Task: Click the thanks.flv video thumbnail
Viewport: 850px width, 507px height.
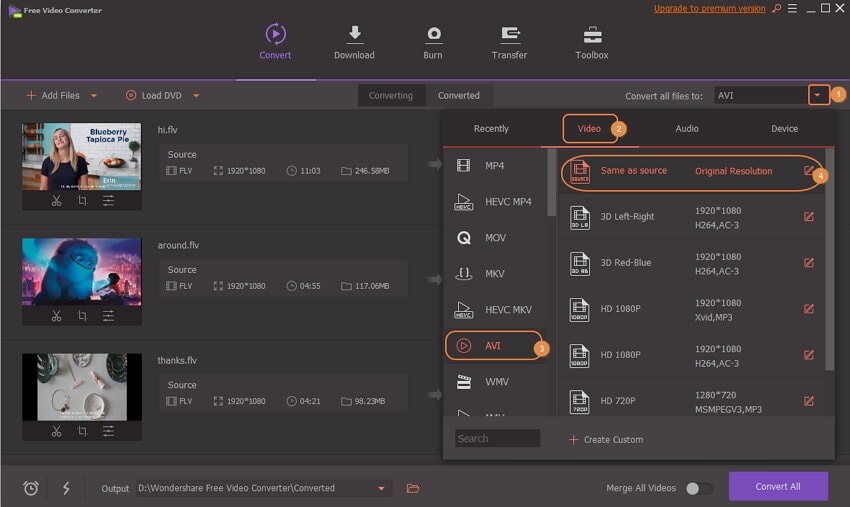Action: 82,387
